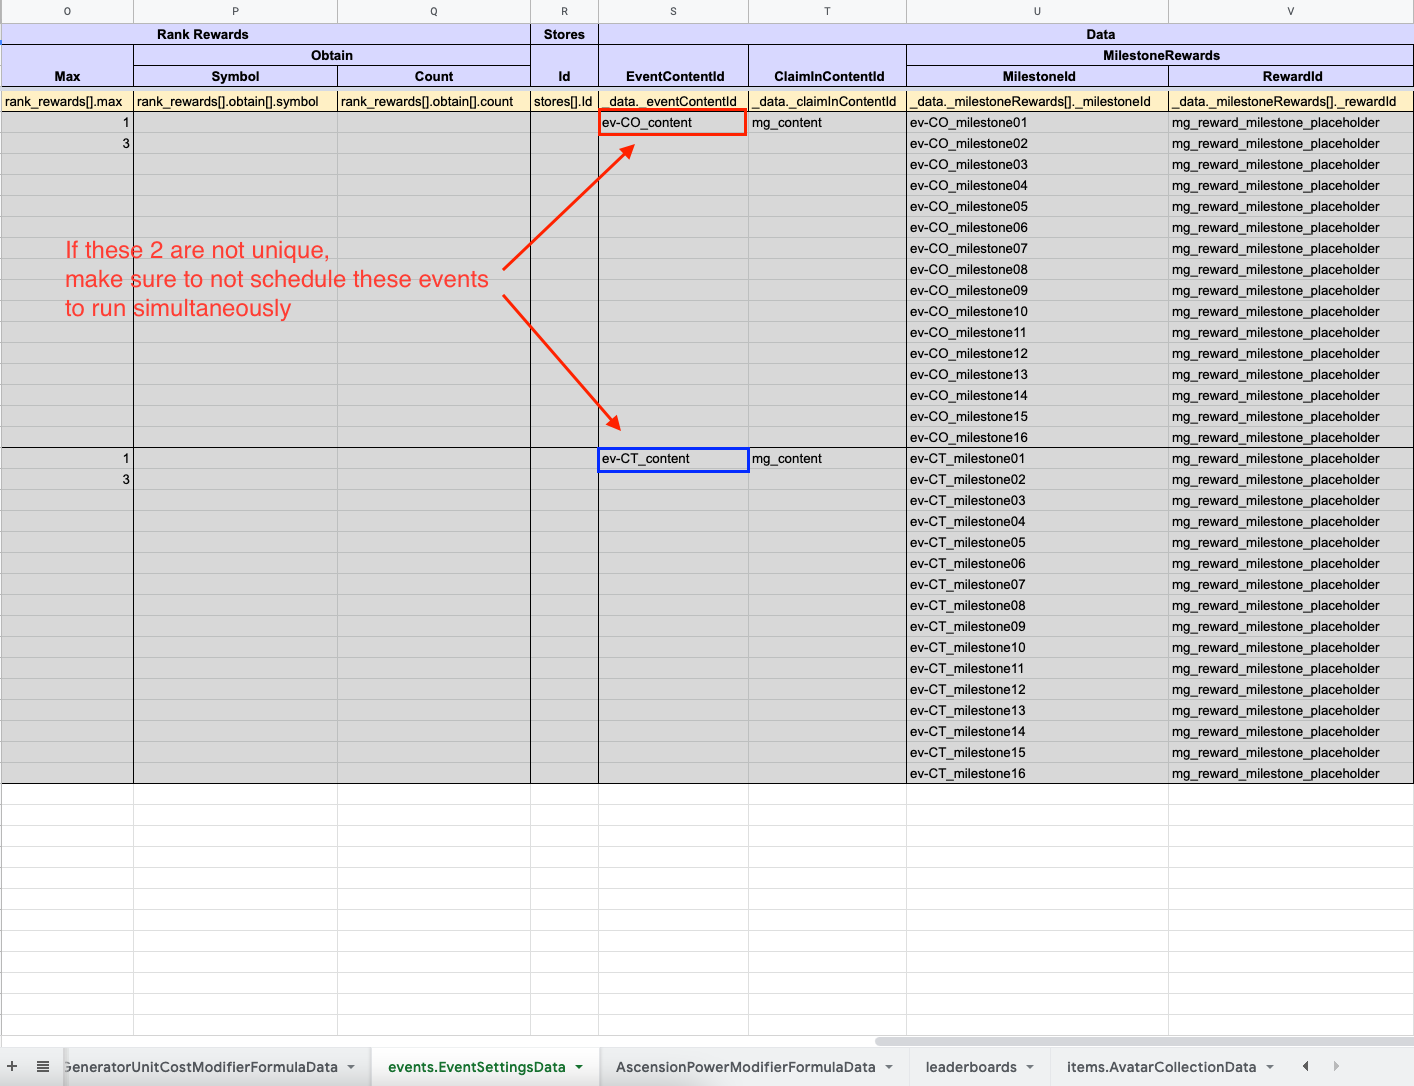Select column O header

coord(67,11)
